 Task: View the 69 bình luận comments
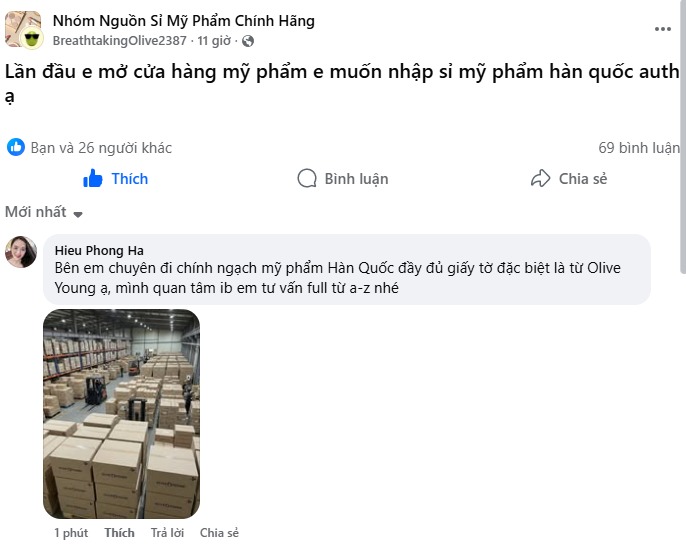click(639, 148)
